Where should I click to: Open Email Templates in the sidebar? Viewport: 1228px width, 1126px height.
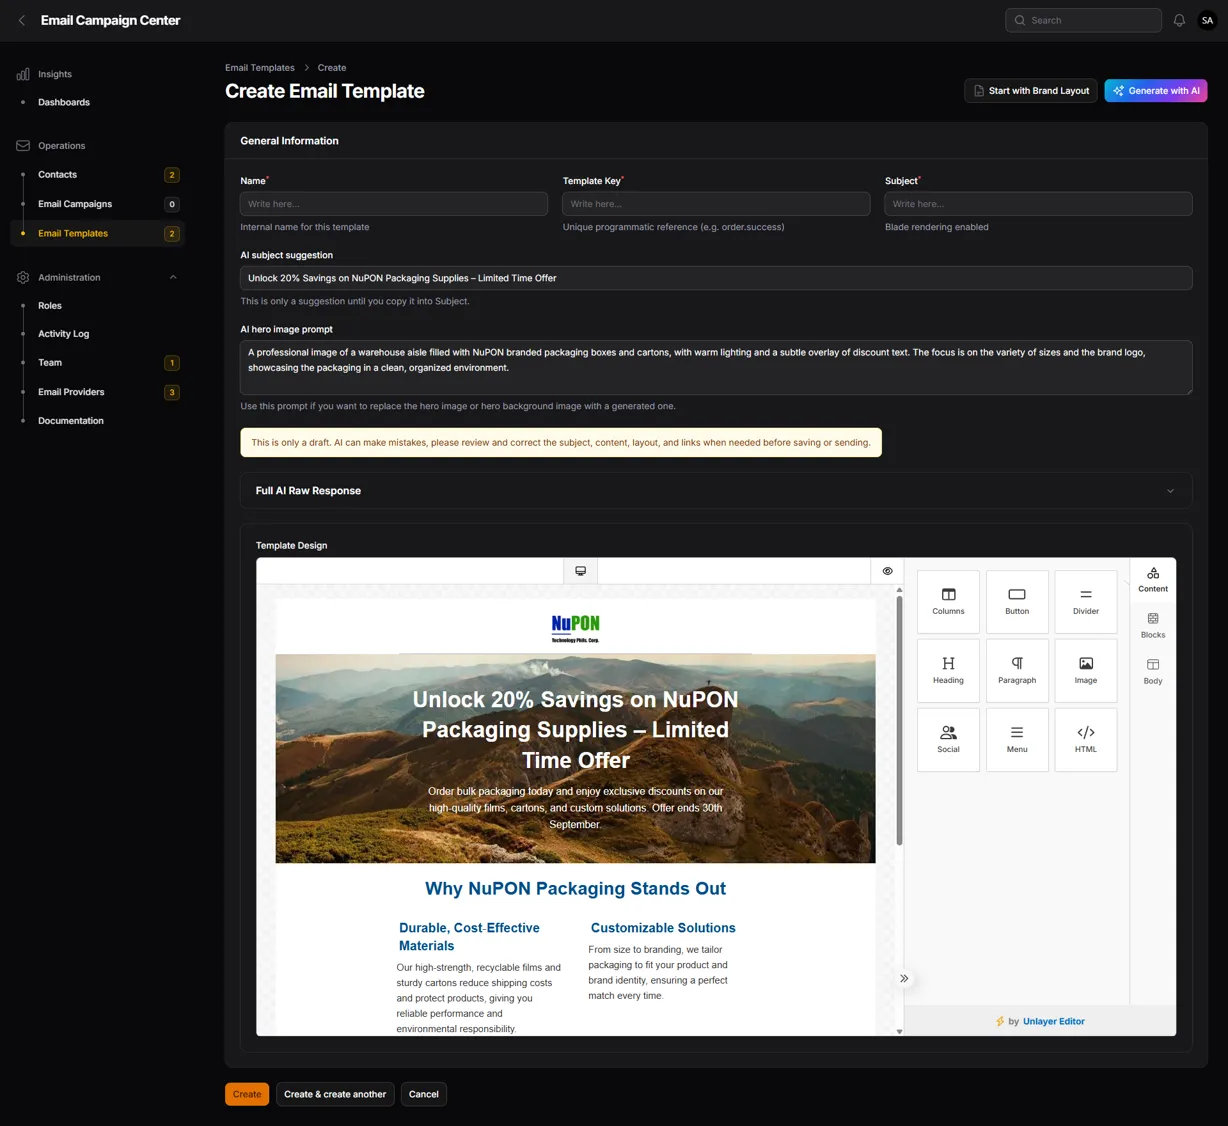[x=98, y=234]
